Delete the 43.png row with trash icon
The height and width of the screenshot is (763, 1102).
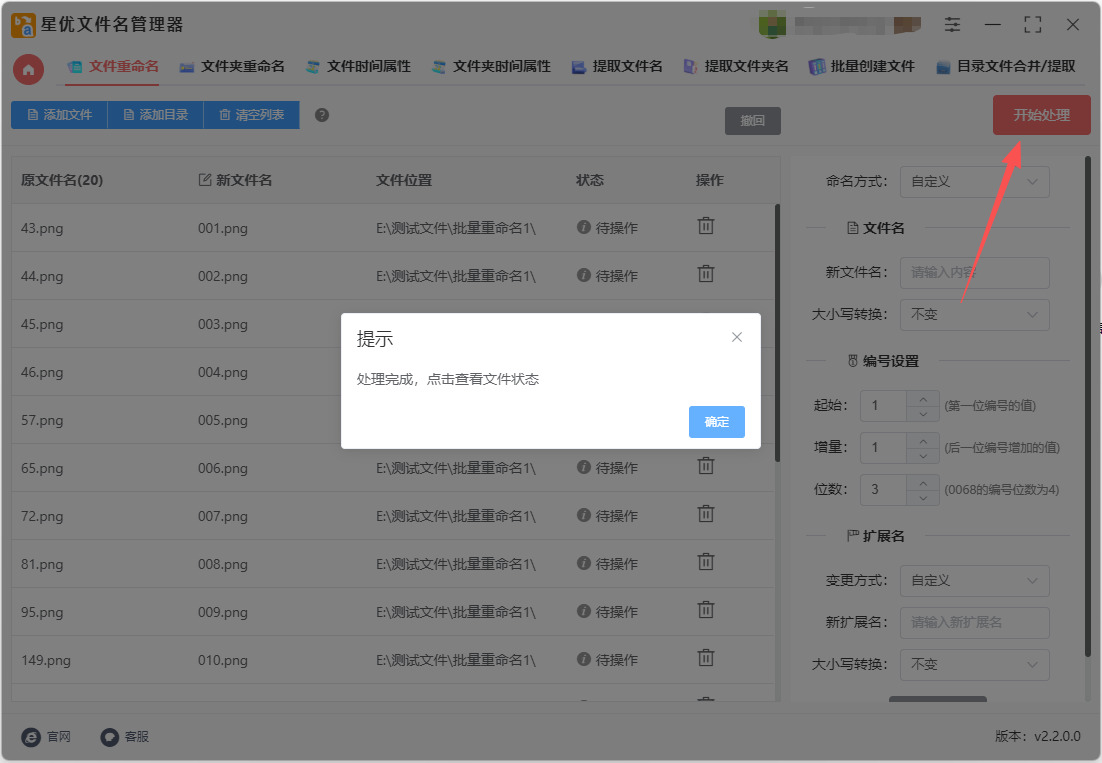click(706, 226)
